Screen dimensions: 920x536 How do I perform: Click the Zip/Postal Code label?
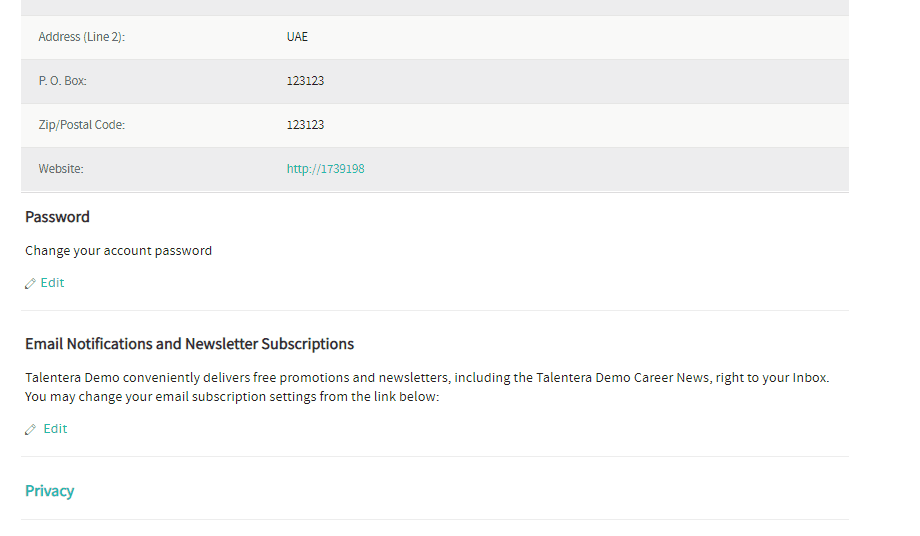point(82,125)
